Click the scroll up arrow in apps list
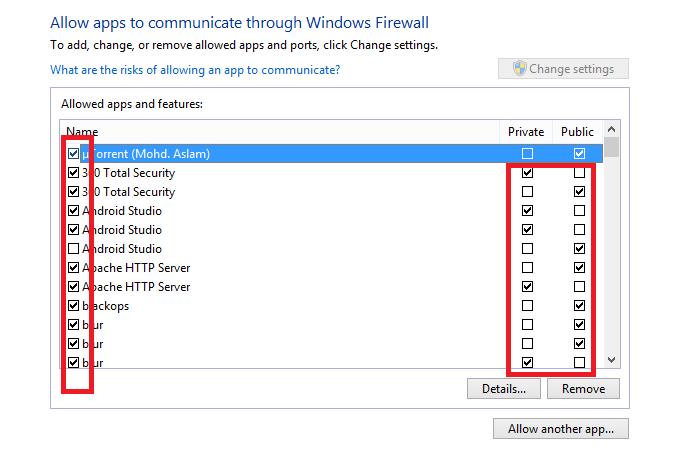673x467 pixels. point(612,129)
